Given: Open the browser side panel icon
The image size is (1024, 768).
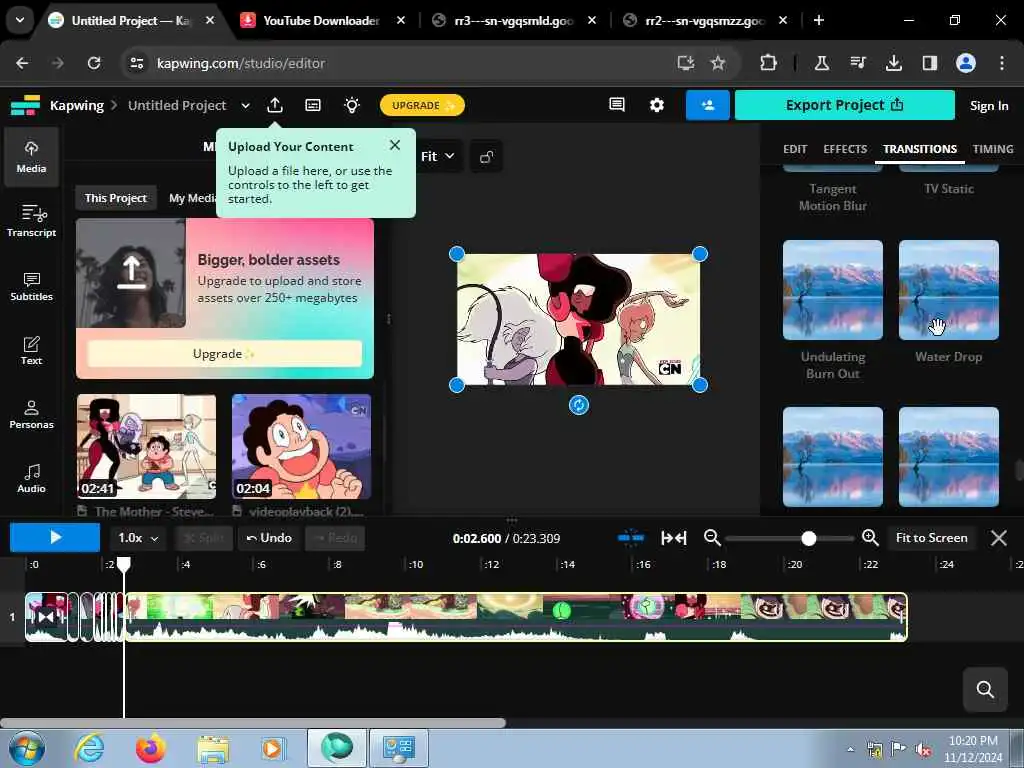Looking at the screenshot, I should click(x=929, y=63).
